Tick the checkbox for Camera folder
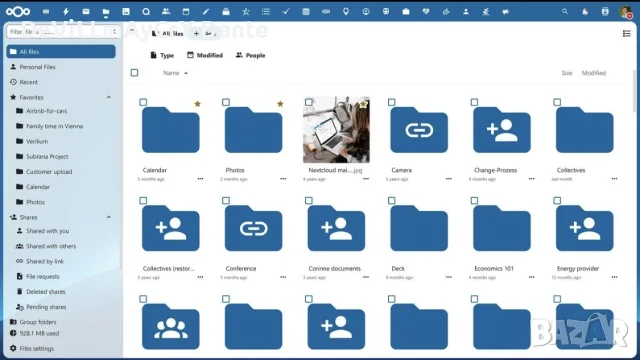Viewport: 640px width, 360px height. pyautogui.click(x=391, y=102)
